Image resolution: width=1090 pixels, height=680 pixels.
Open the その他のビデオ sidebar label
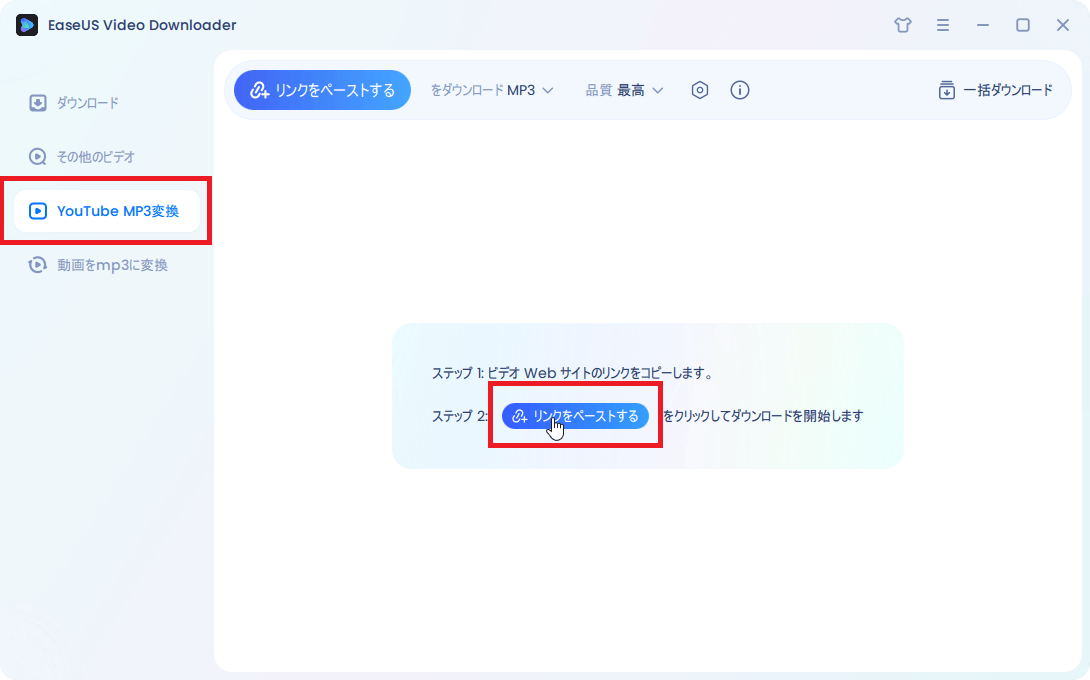(95, 157)
